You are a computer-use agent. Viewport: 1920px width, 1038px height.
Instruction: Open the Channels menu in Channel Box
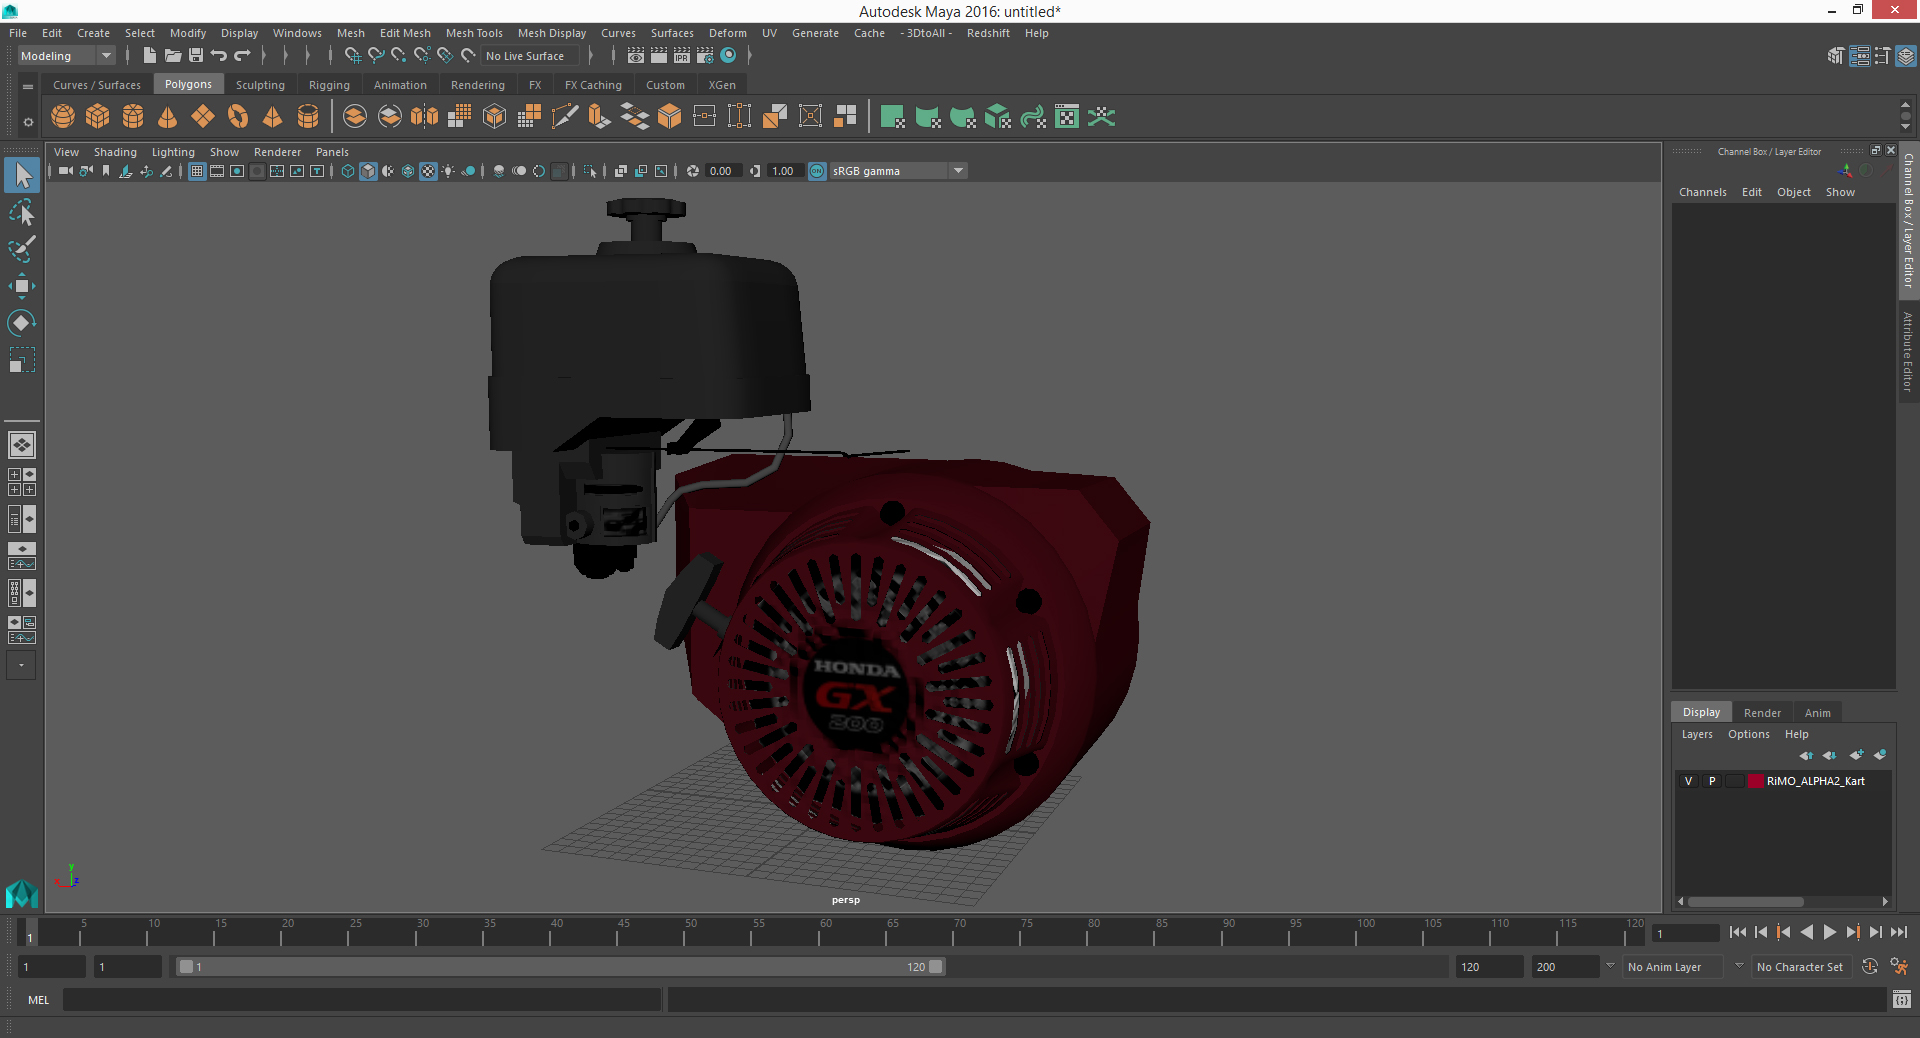pyautogui.click(x=1702, y=192)
